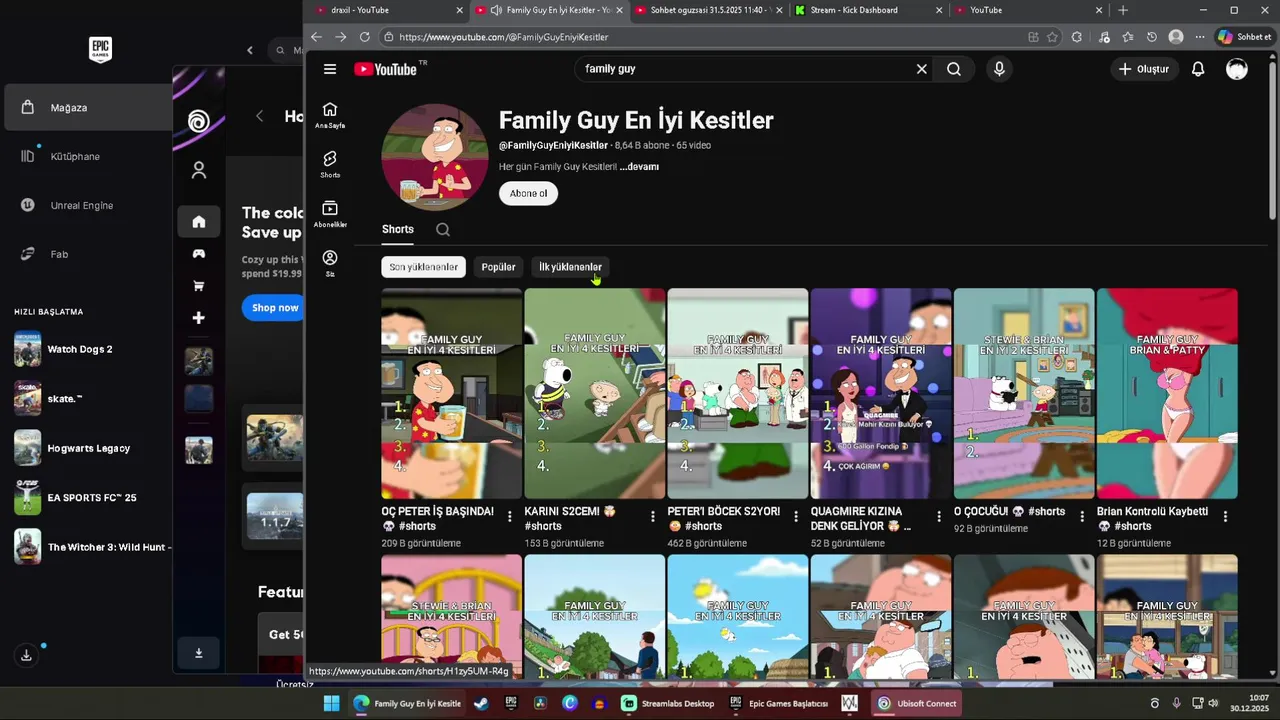Screen dimensions: 1280x720
Task: Select the İlk yüklenenler filter chip
Action: point(570,267)
